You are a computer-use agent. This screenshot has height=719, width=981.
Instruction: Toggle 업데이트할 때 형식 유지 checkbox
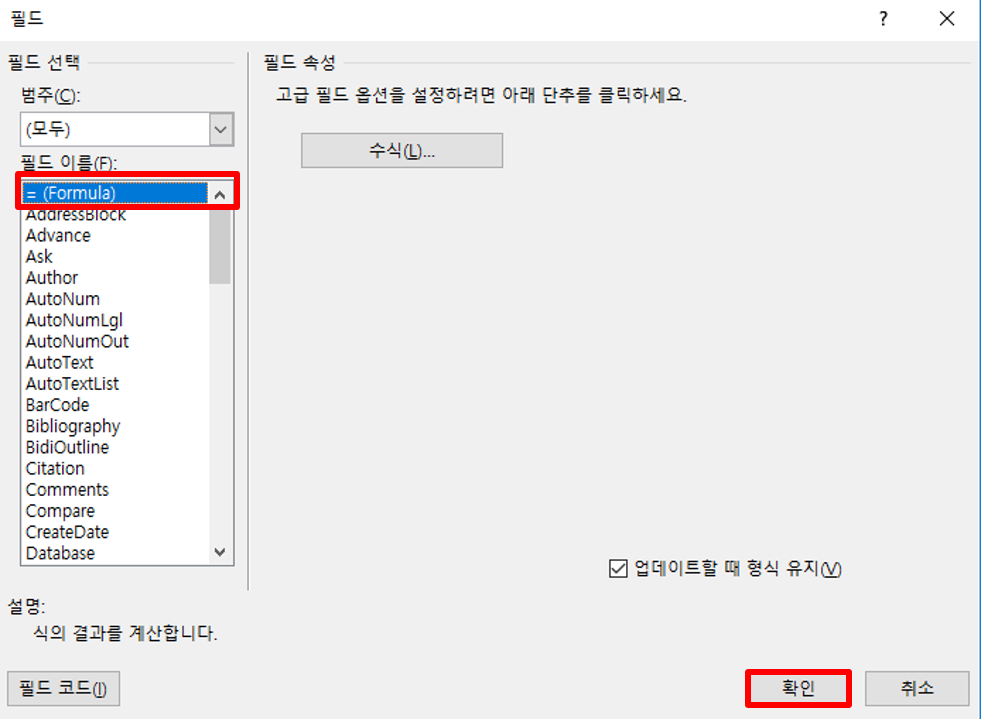618,569
